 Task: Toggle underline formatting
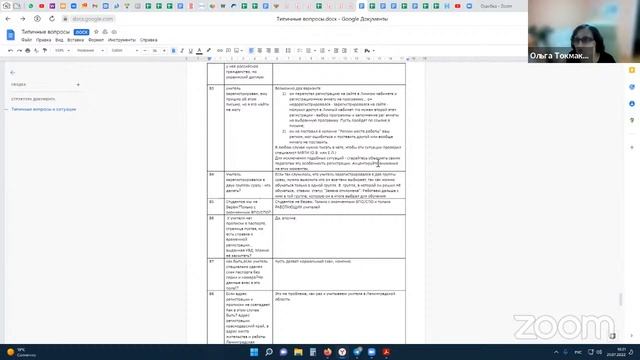(191, 51)
